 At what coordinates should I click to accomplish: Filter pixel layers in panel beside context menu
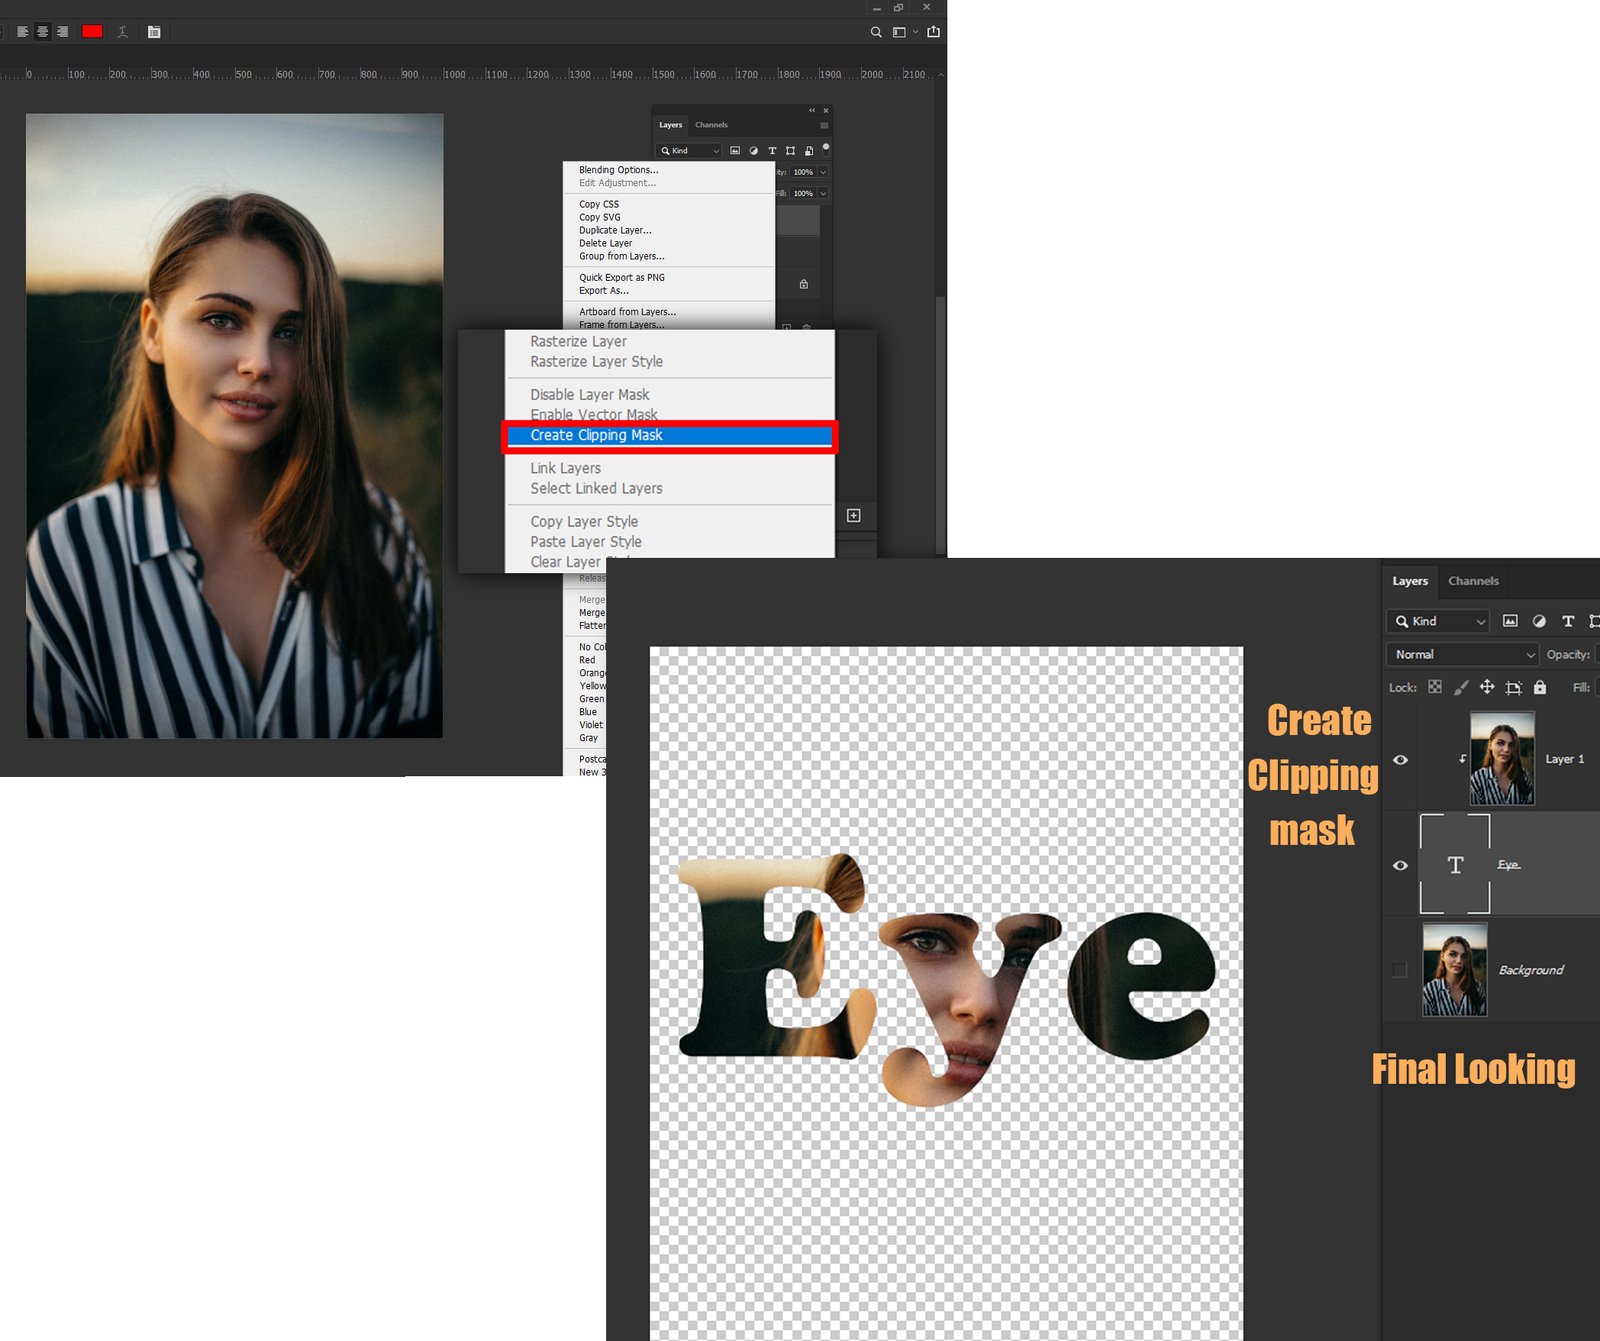tap(735, 151)
